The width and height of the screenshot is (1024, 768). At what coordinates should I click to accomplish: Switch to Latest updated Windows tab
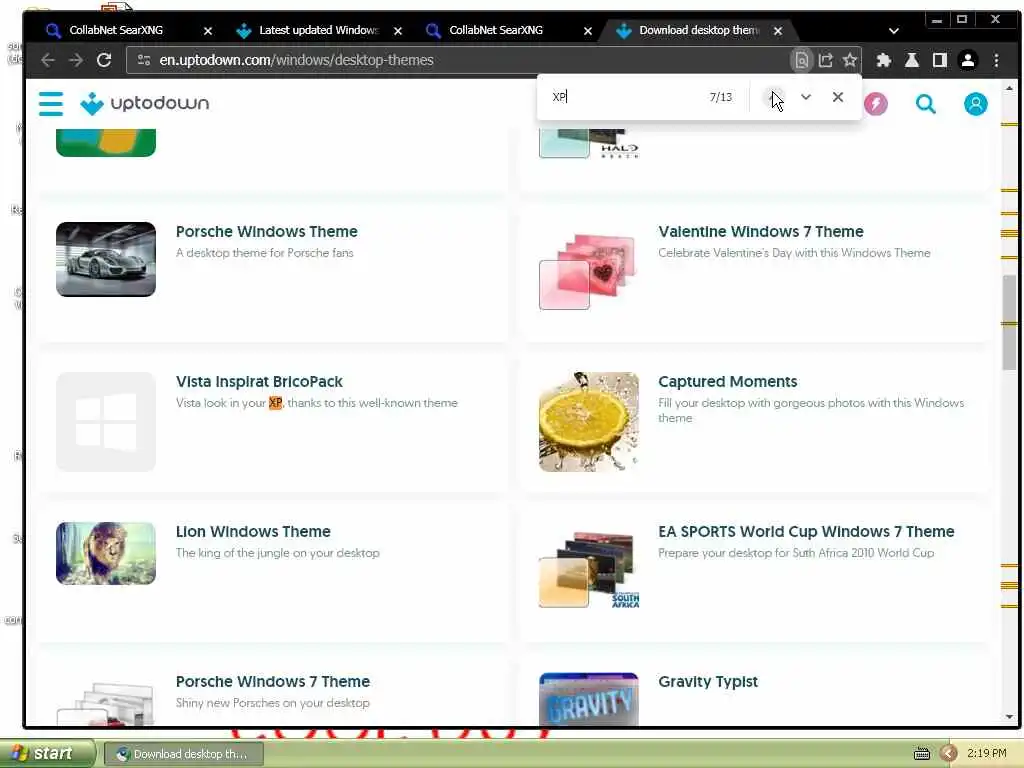[x=318, y=30]
